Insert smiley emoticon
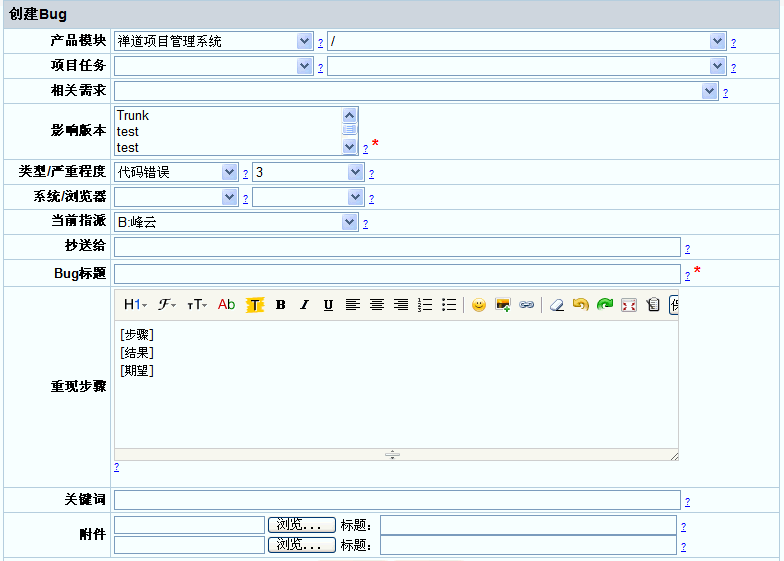Viewport: 784px width, 561px height. [478, 304]
